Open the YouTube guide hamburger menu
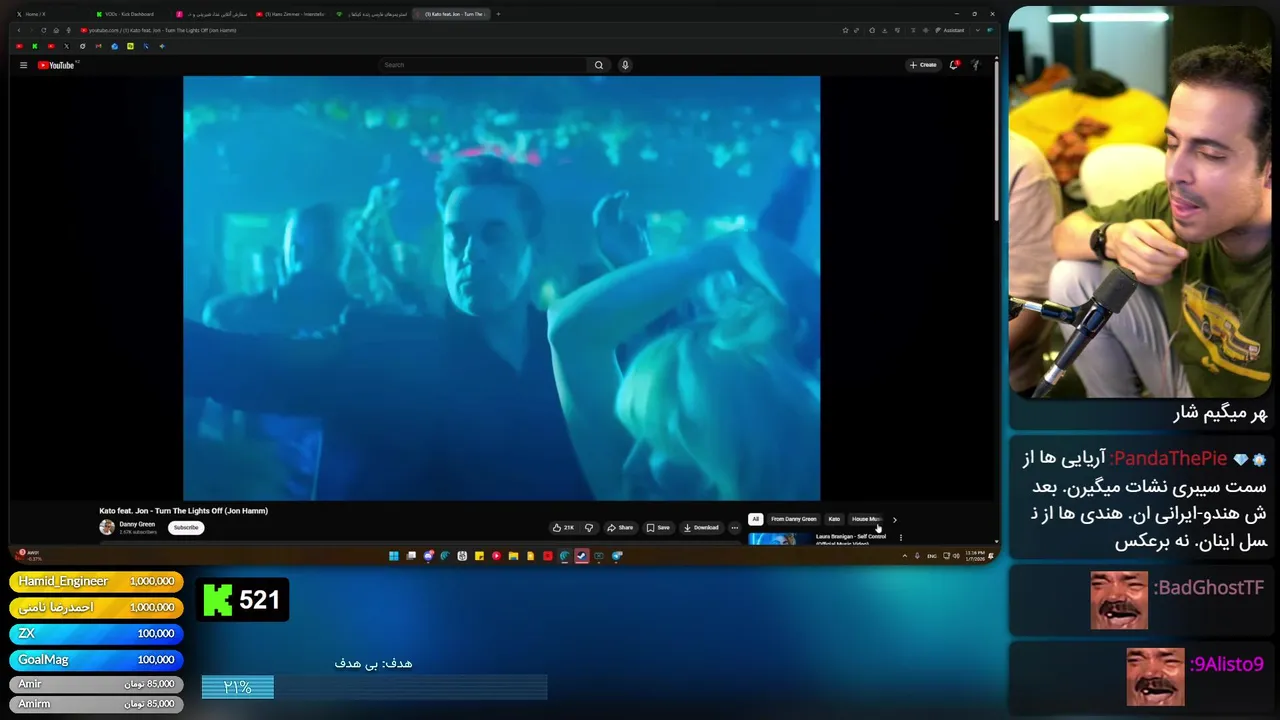1280x720 pixels. 23,65
